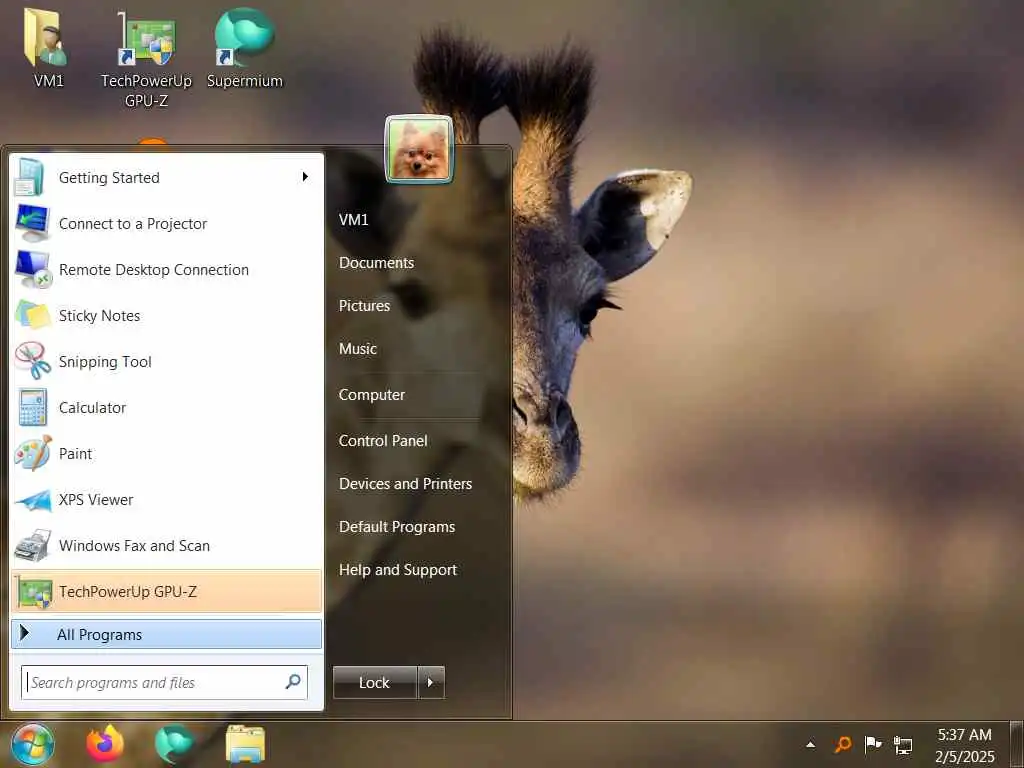Open Pictures library link
This screenshot has height=768, width=1024.
coord(364,306)
